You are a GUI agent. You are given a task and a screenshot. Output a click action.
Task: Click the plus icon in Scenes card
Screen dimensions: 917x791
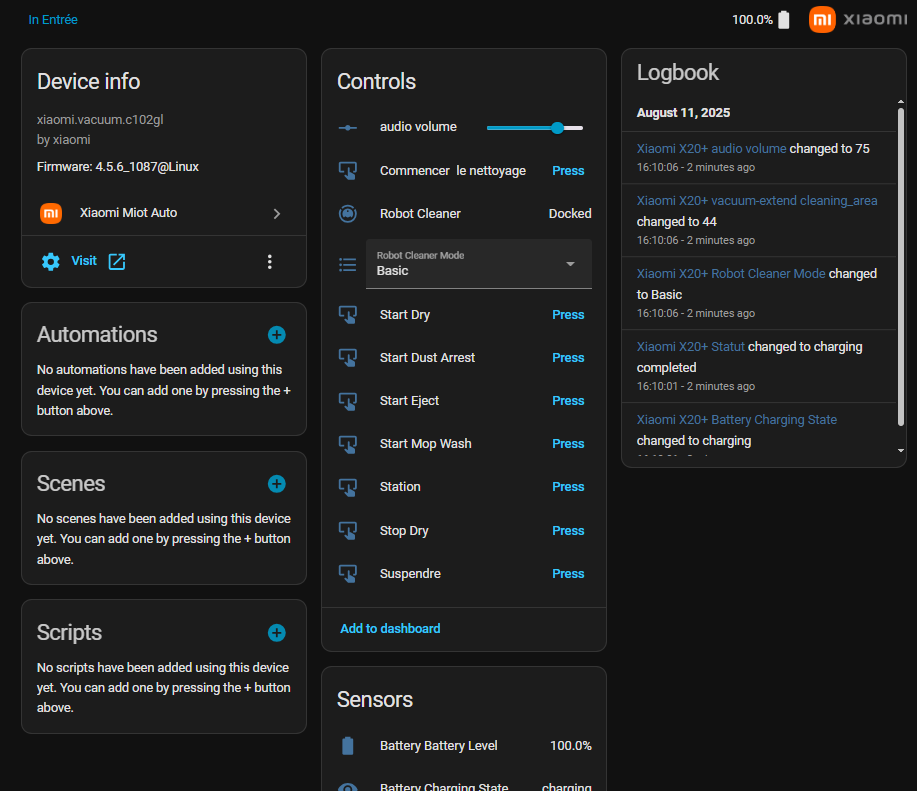(277, 484)
